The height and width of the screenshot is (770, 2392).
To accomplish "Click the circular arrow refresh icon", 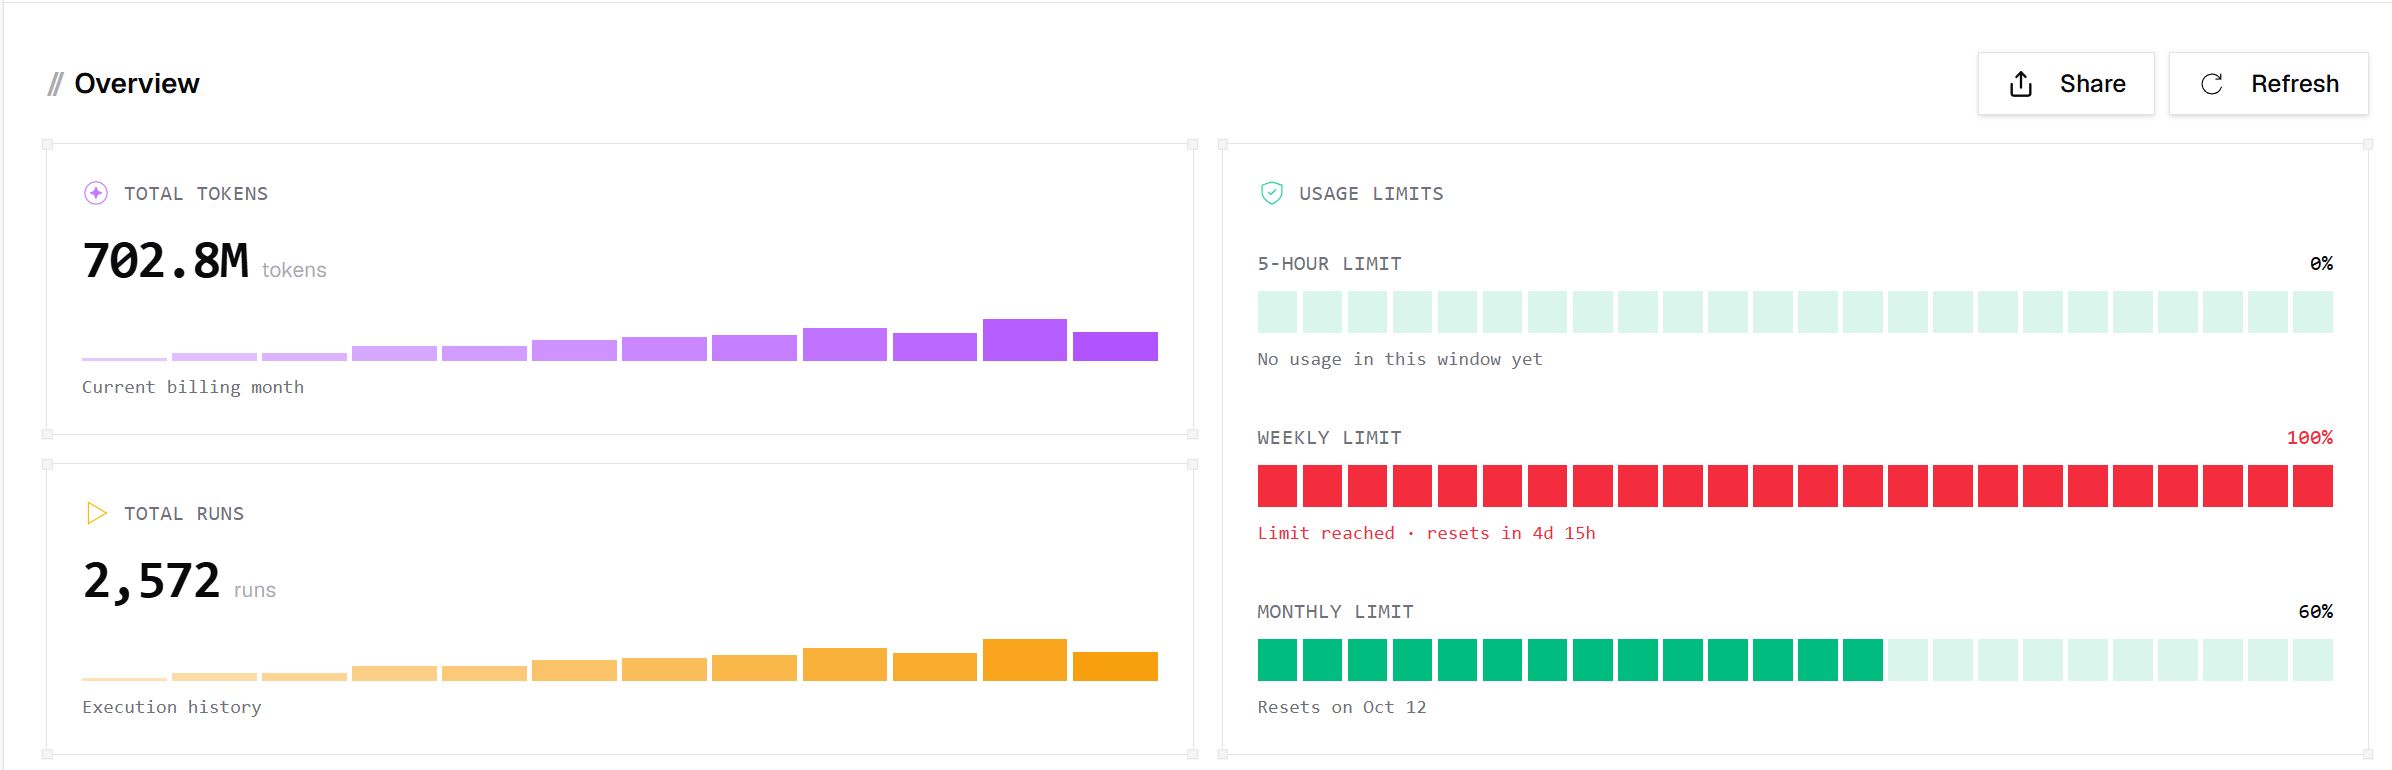I will (2212, 84).
